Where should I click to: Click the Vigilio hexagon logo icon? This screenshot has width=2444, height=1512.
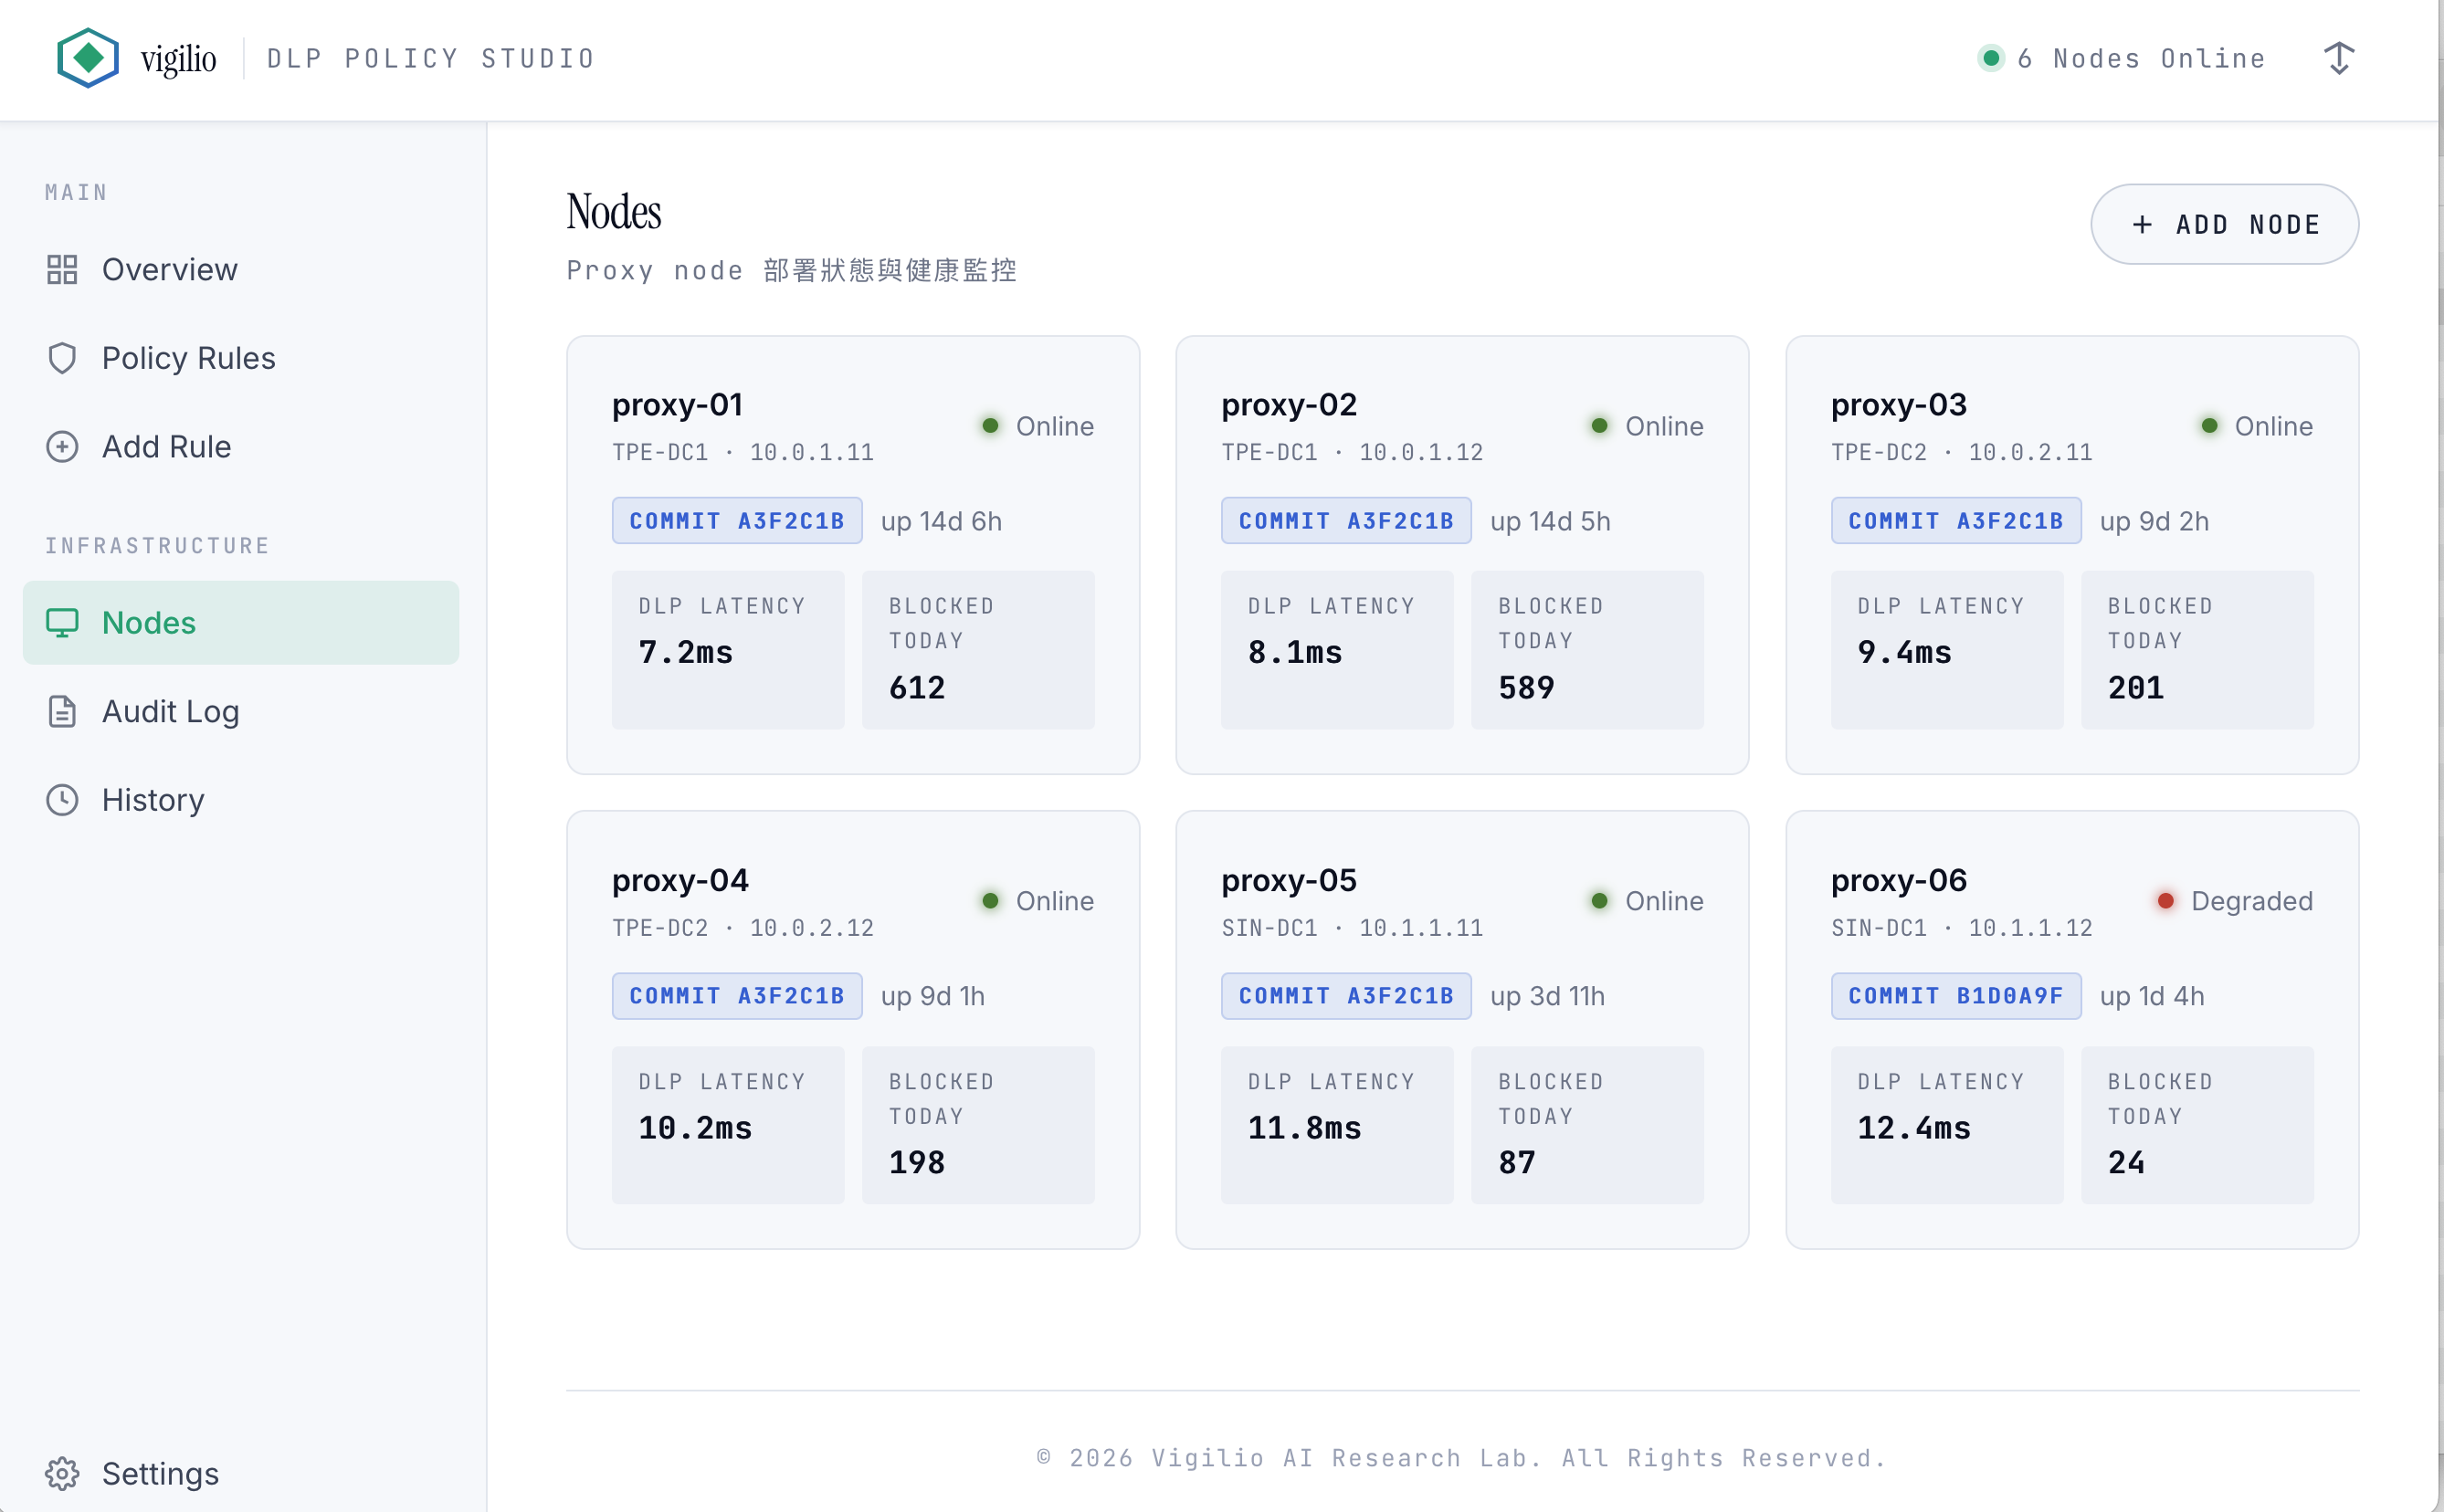point(88,58)
